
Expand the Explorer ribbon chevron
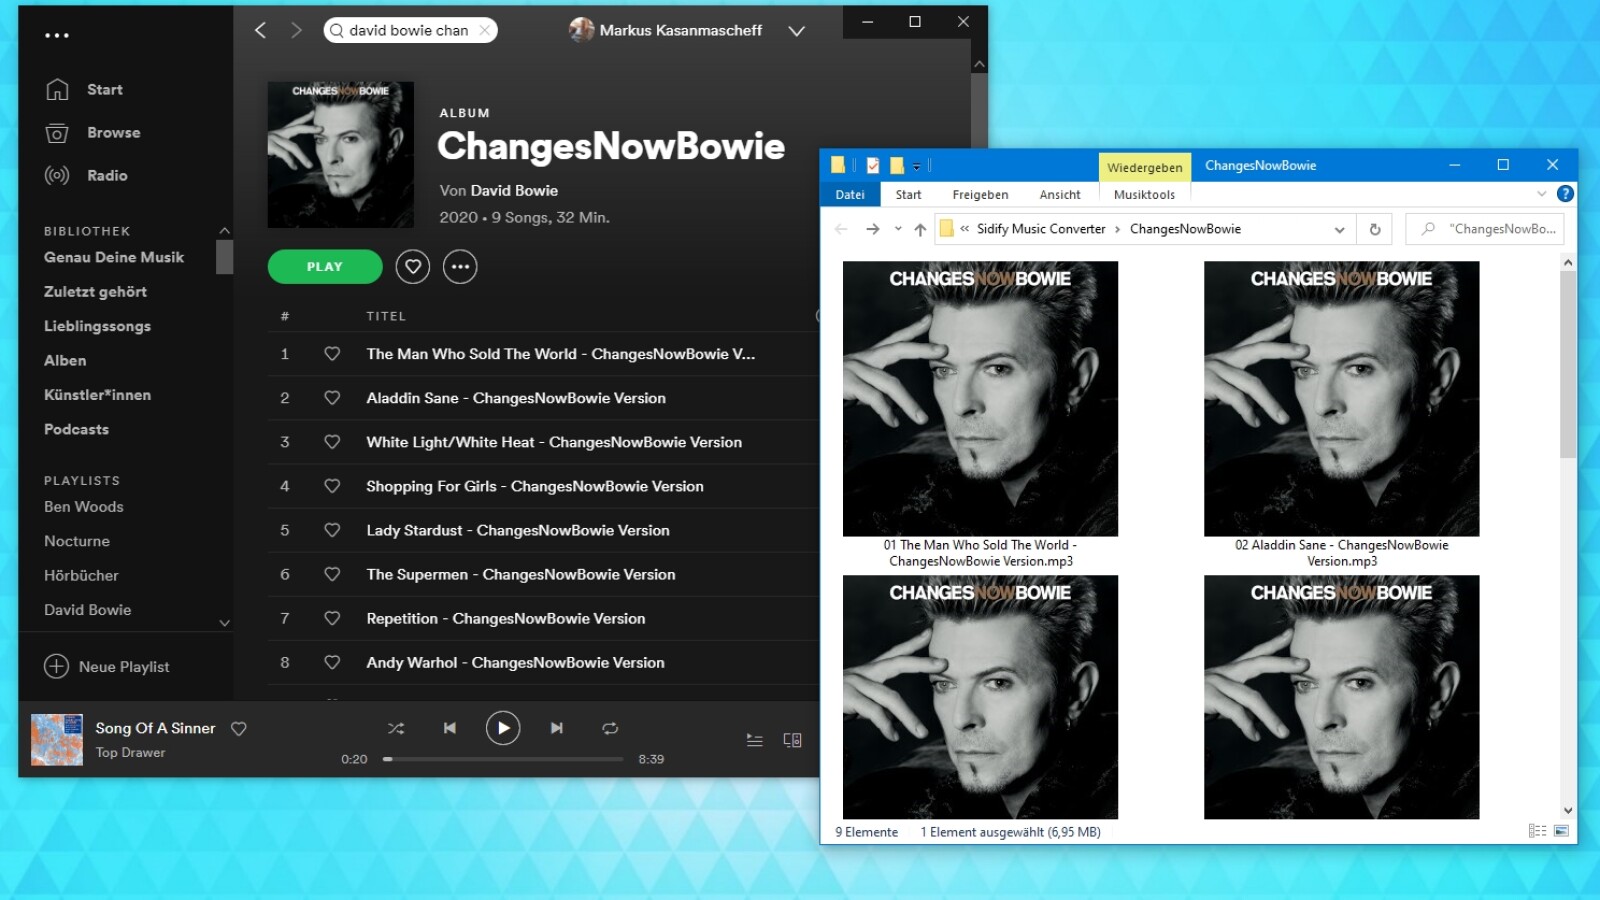1541,194
